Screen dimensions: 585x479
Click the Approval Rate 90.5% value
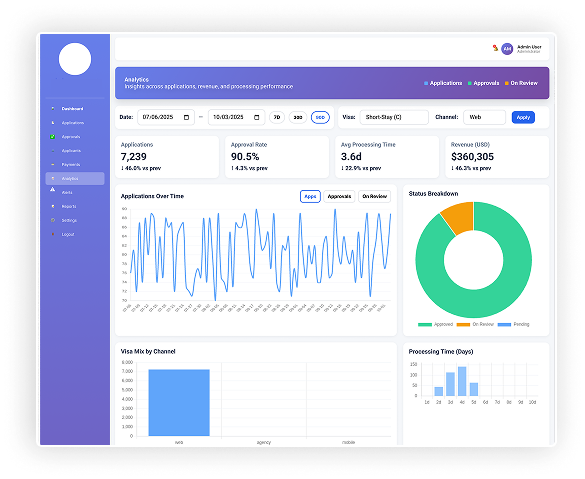[x=245, y=157]
